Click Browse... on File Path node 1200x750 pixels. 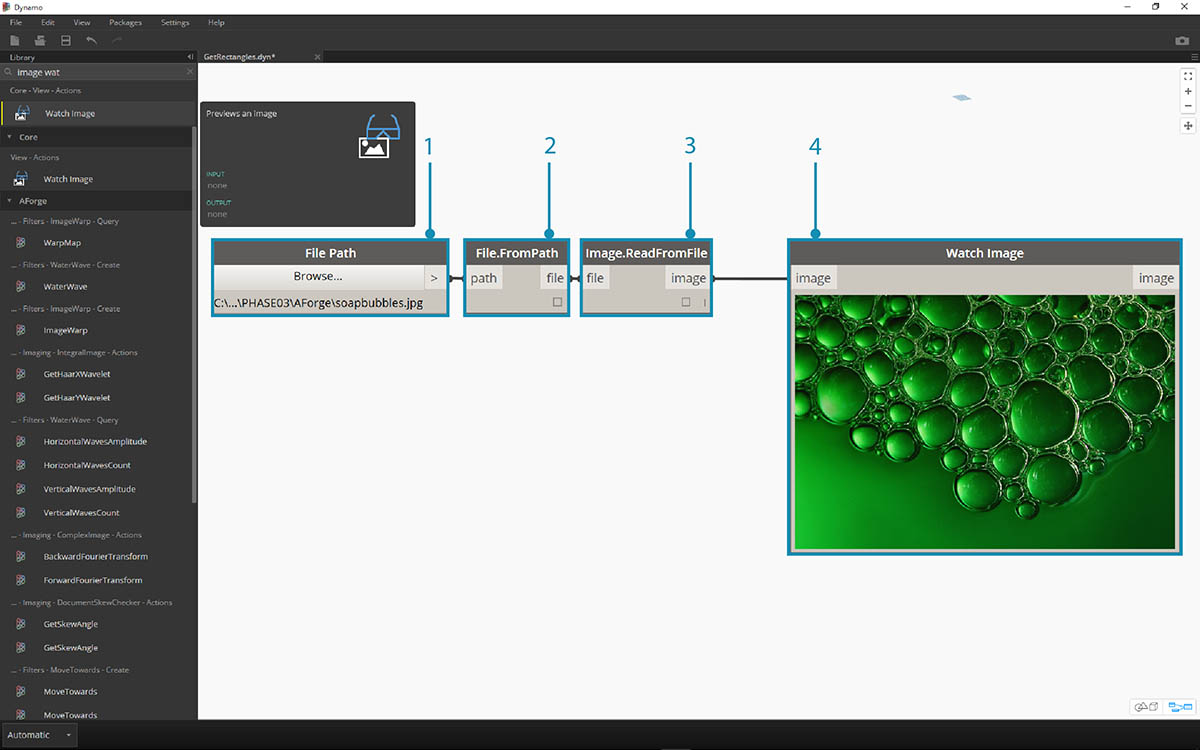(x=318, y=277)
